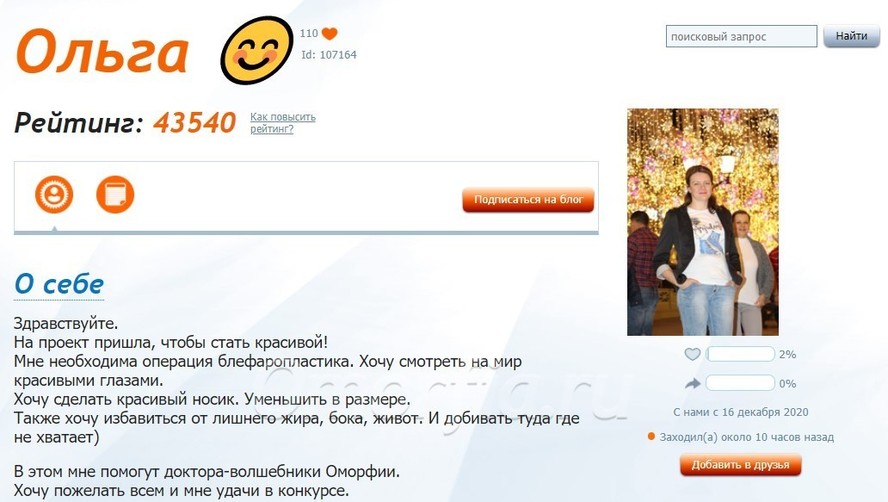Click the 2% likes progress bar
Screen dimensions: 888x502
(x=741, y=354)
